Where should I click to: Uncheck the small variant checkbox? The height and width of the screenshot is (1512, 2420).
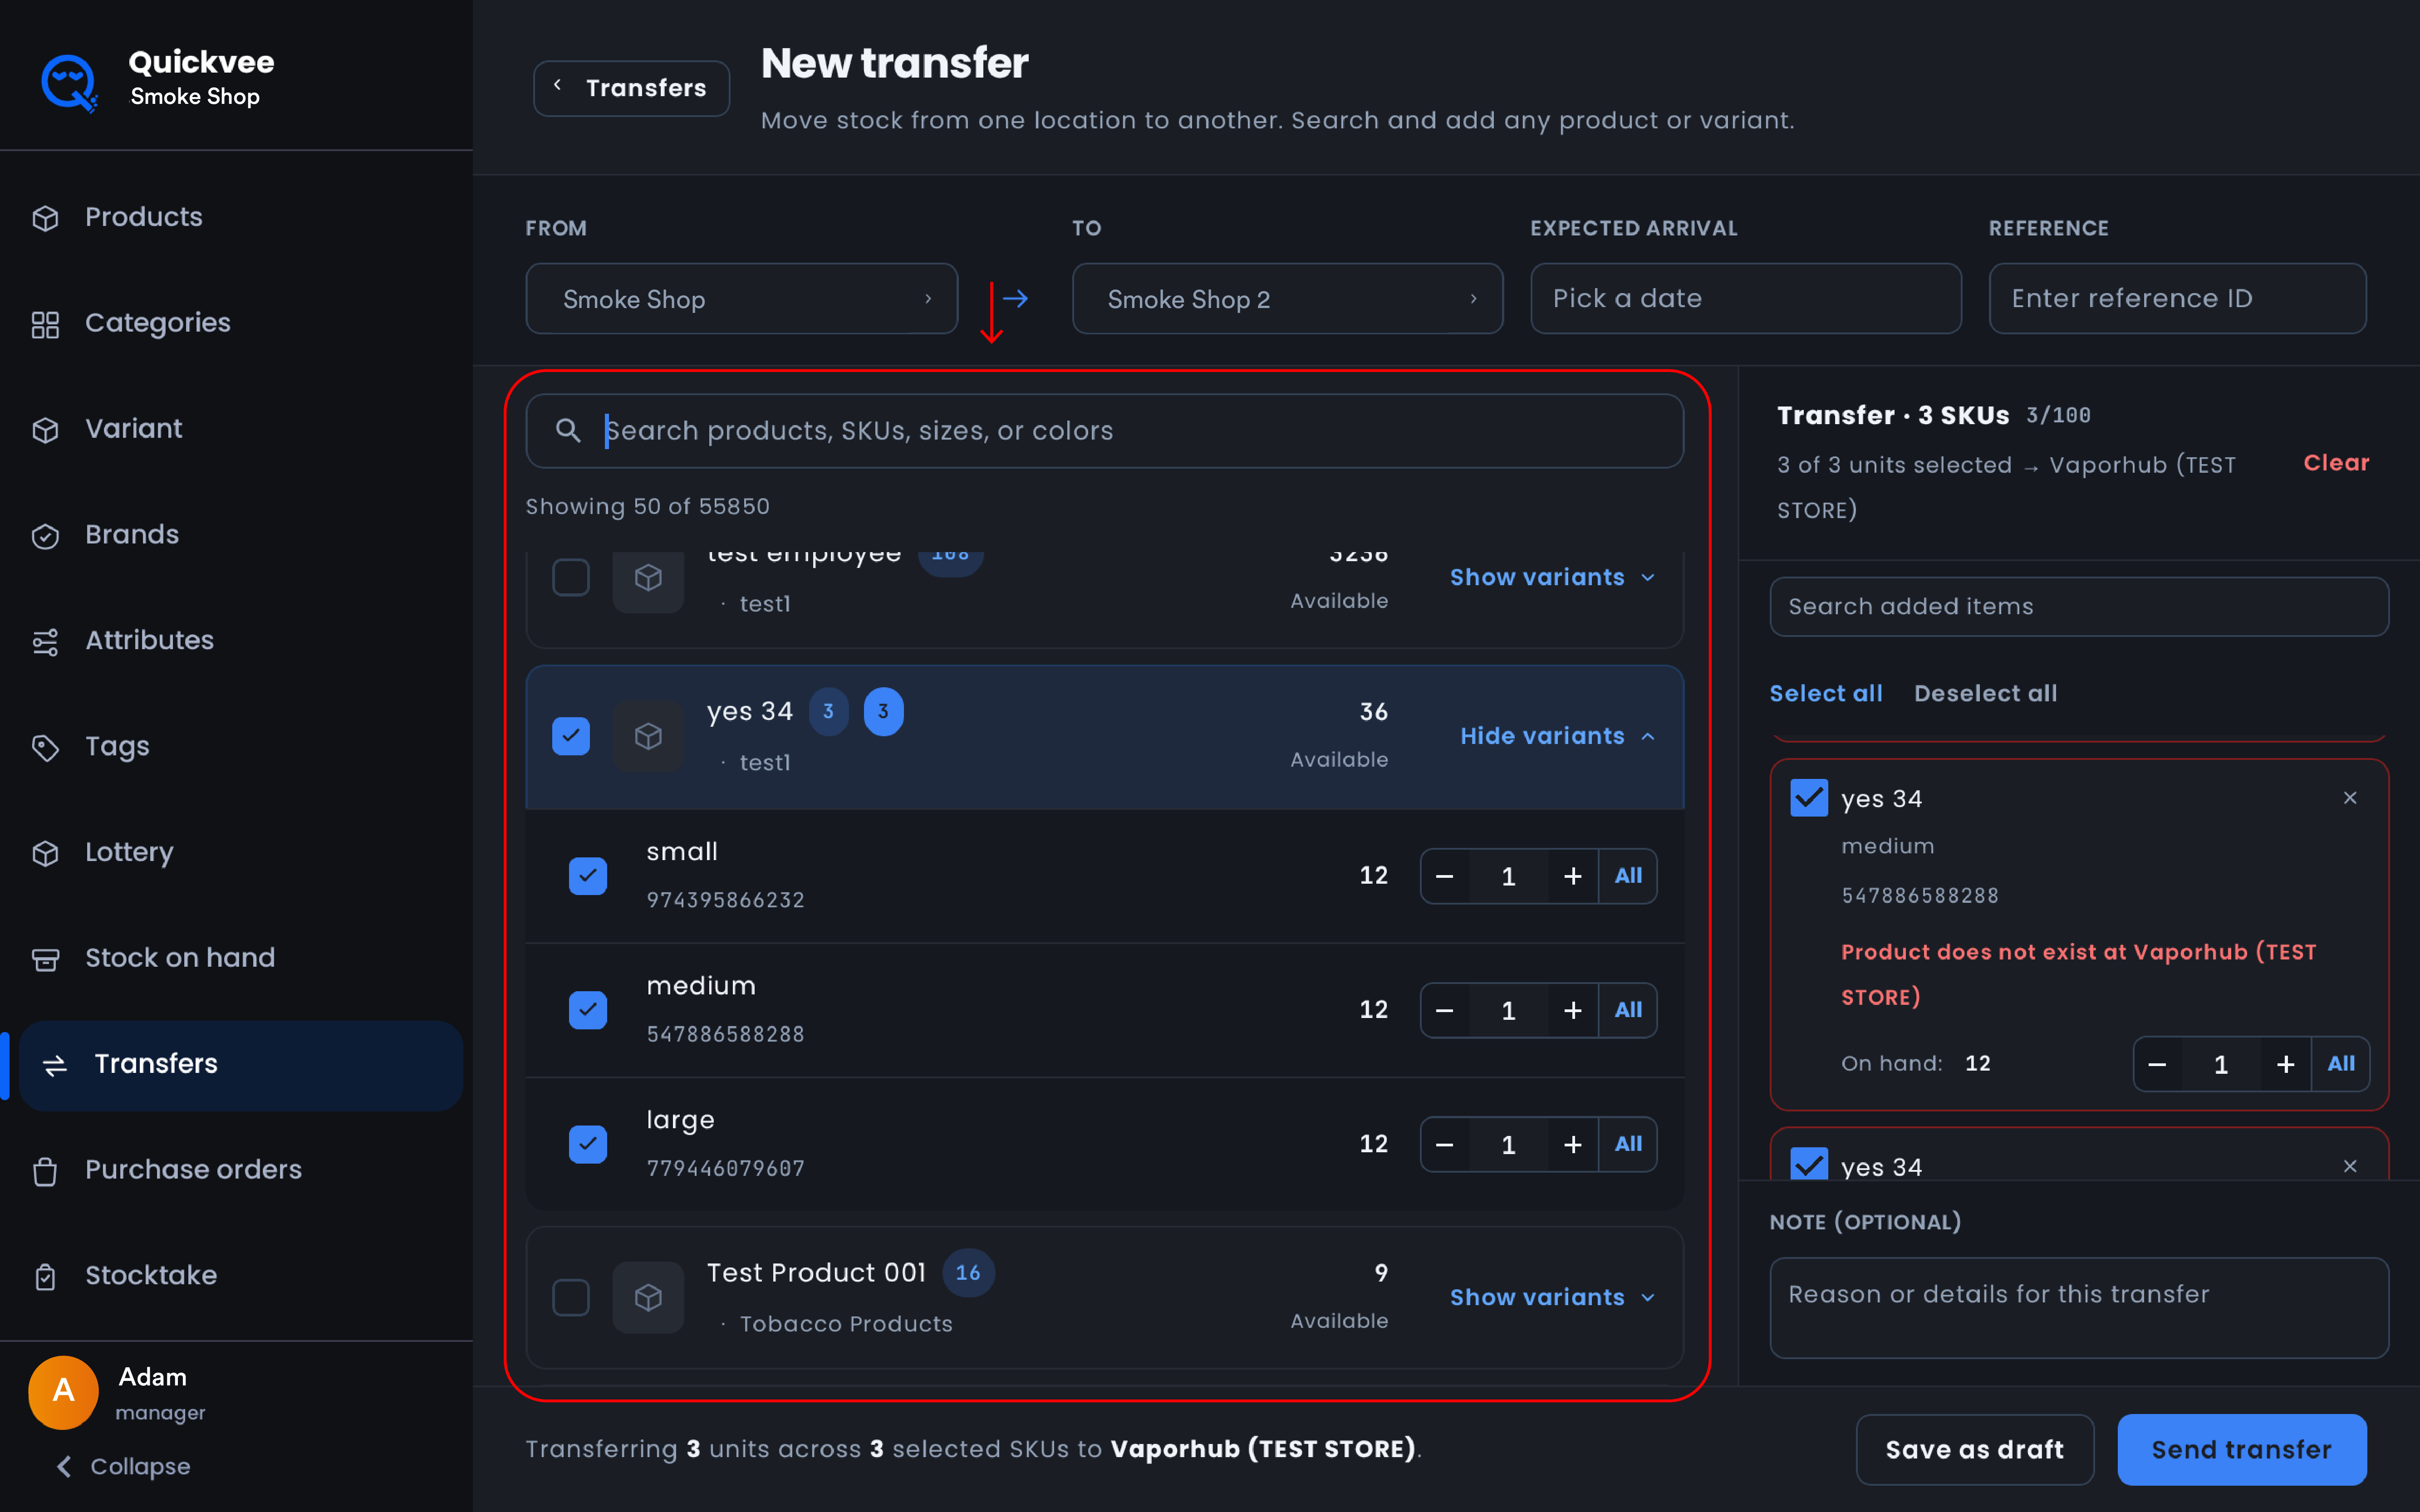[x=588, y=876]
